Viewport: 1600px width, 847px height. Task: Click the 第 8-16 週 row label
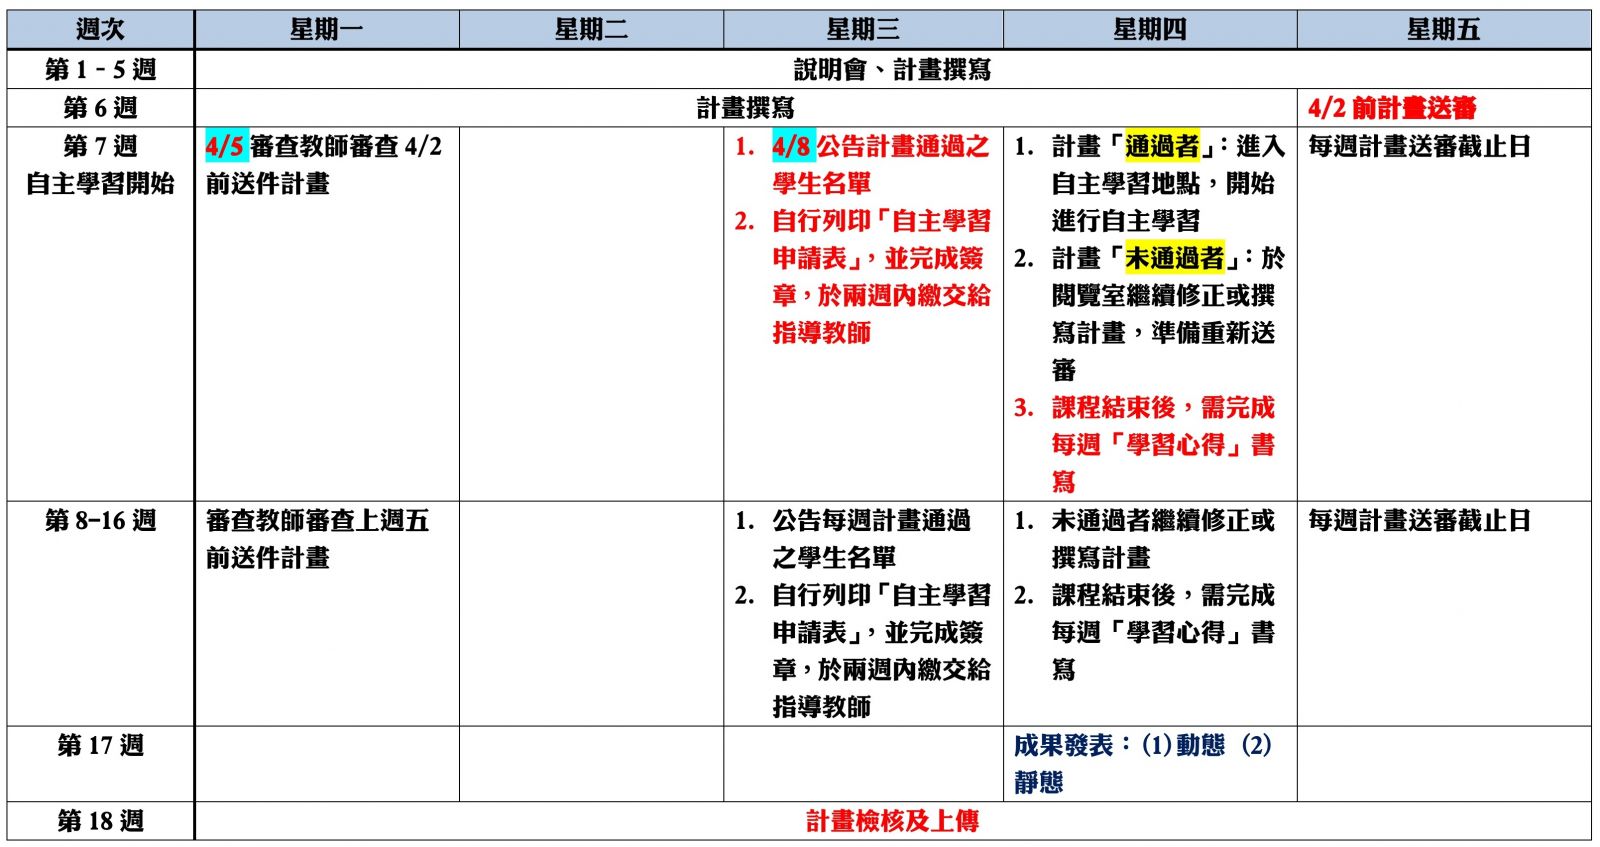[x=100, y=520]
